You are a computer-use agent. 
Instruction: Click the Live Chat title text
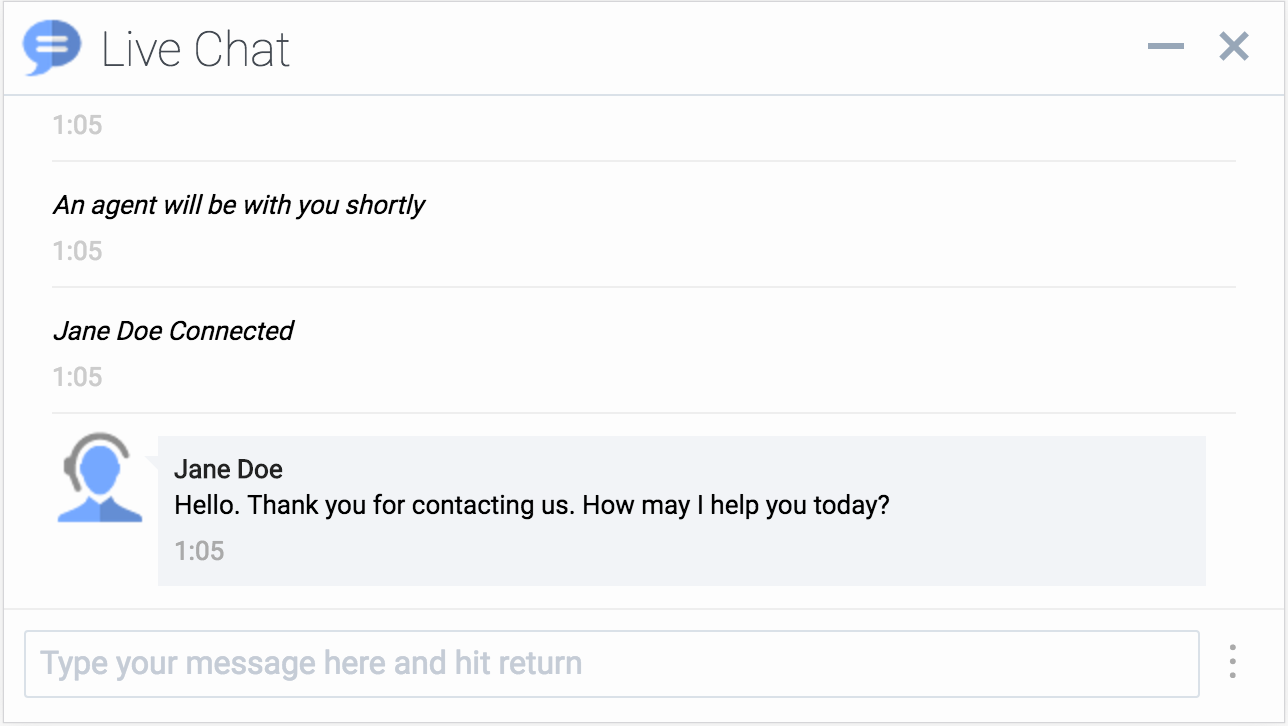click(x=196, y=49)
